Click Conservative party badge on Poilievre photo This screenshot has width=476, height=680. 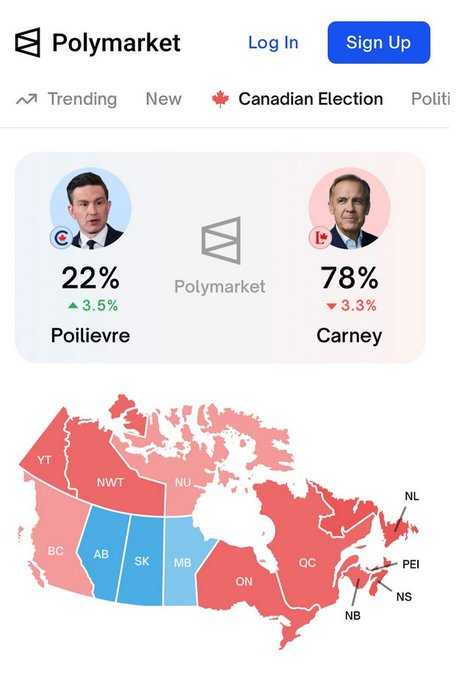(62, 238)
